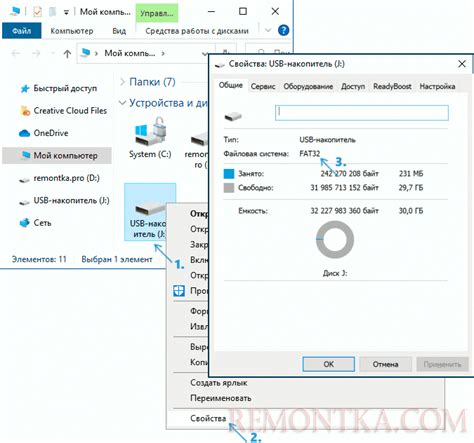The height and width of the screenshot is (443, 474).
Task: Choose Переименовать in the context menu
Action: click(x=221, y=398)
